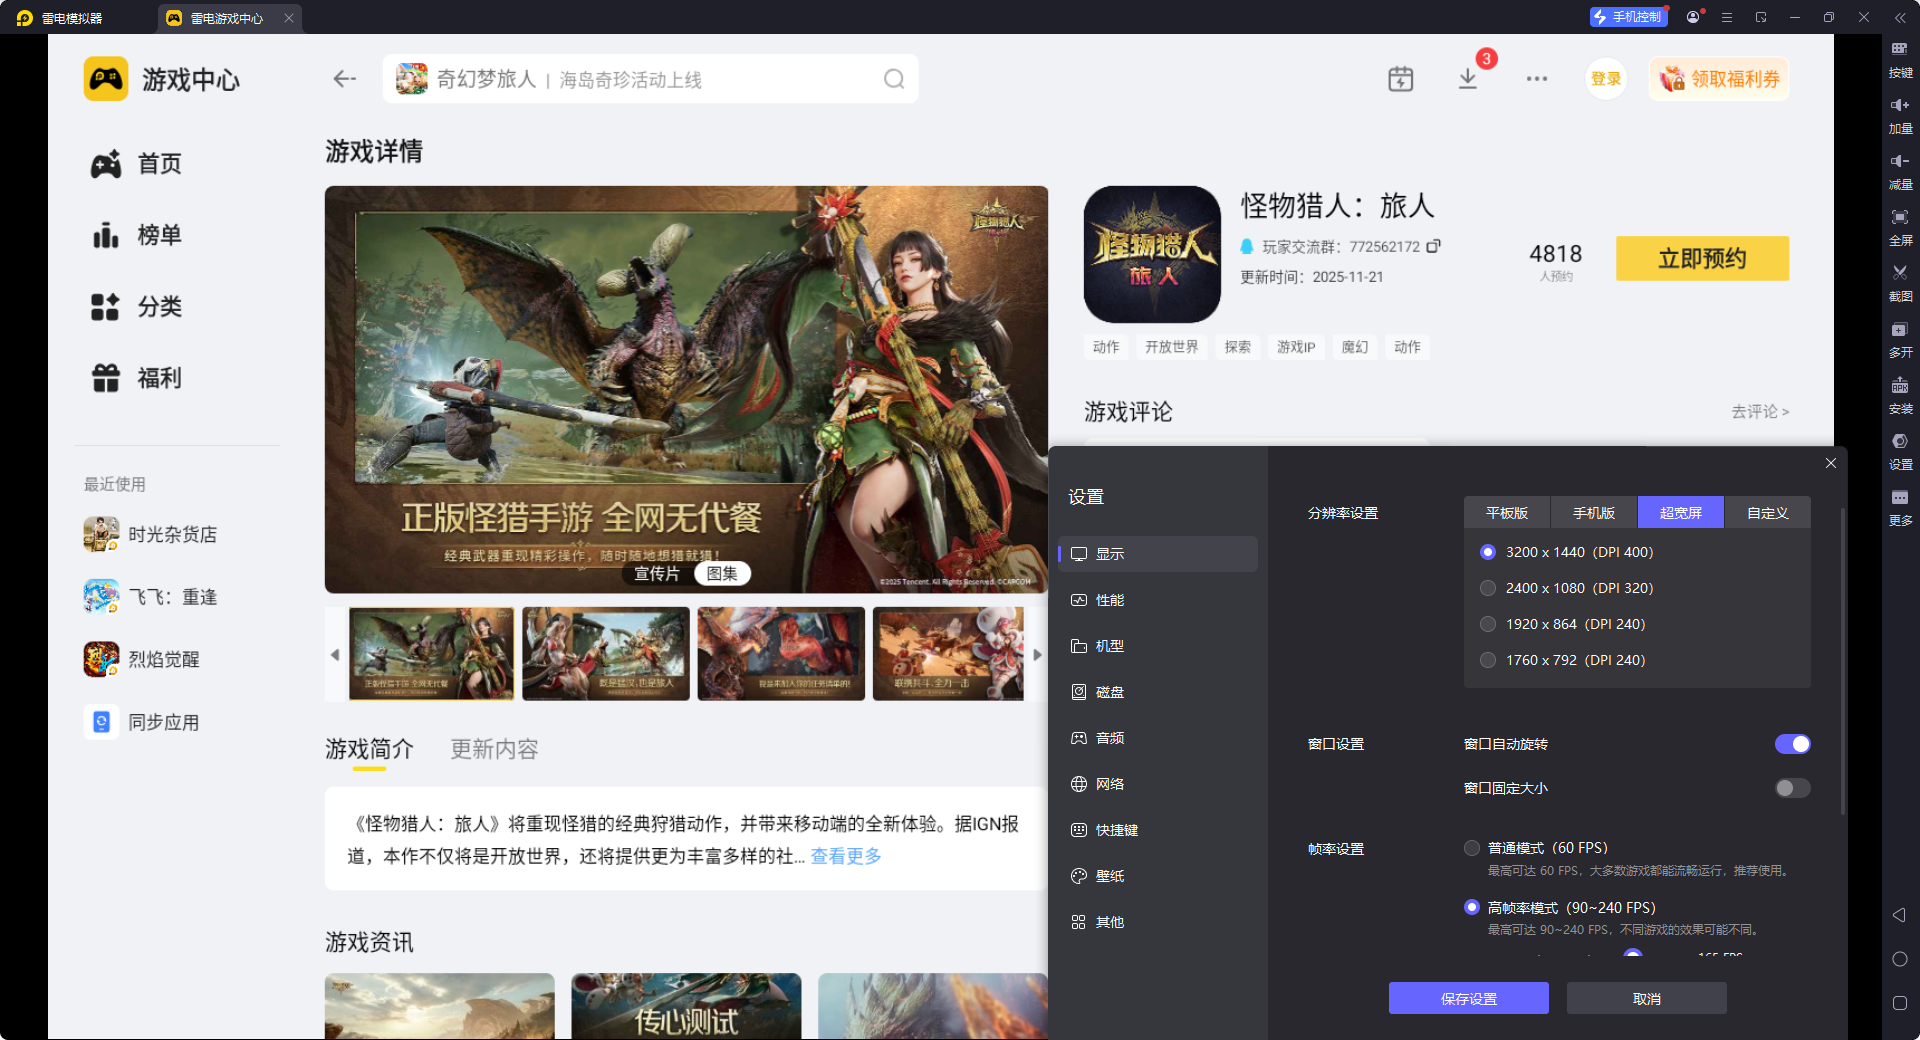
Task: Open the download manager showing 3 downloads
Action: click(1467, 79)
